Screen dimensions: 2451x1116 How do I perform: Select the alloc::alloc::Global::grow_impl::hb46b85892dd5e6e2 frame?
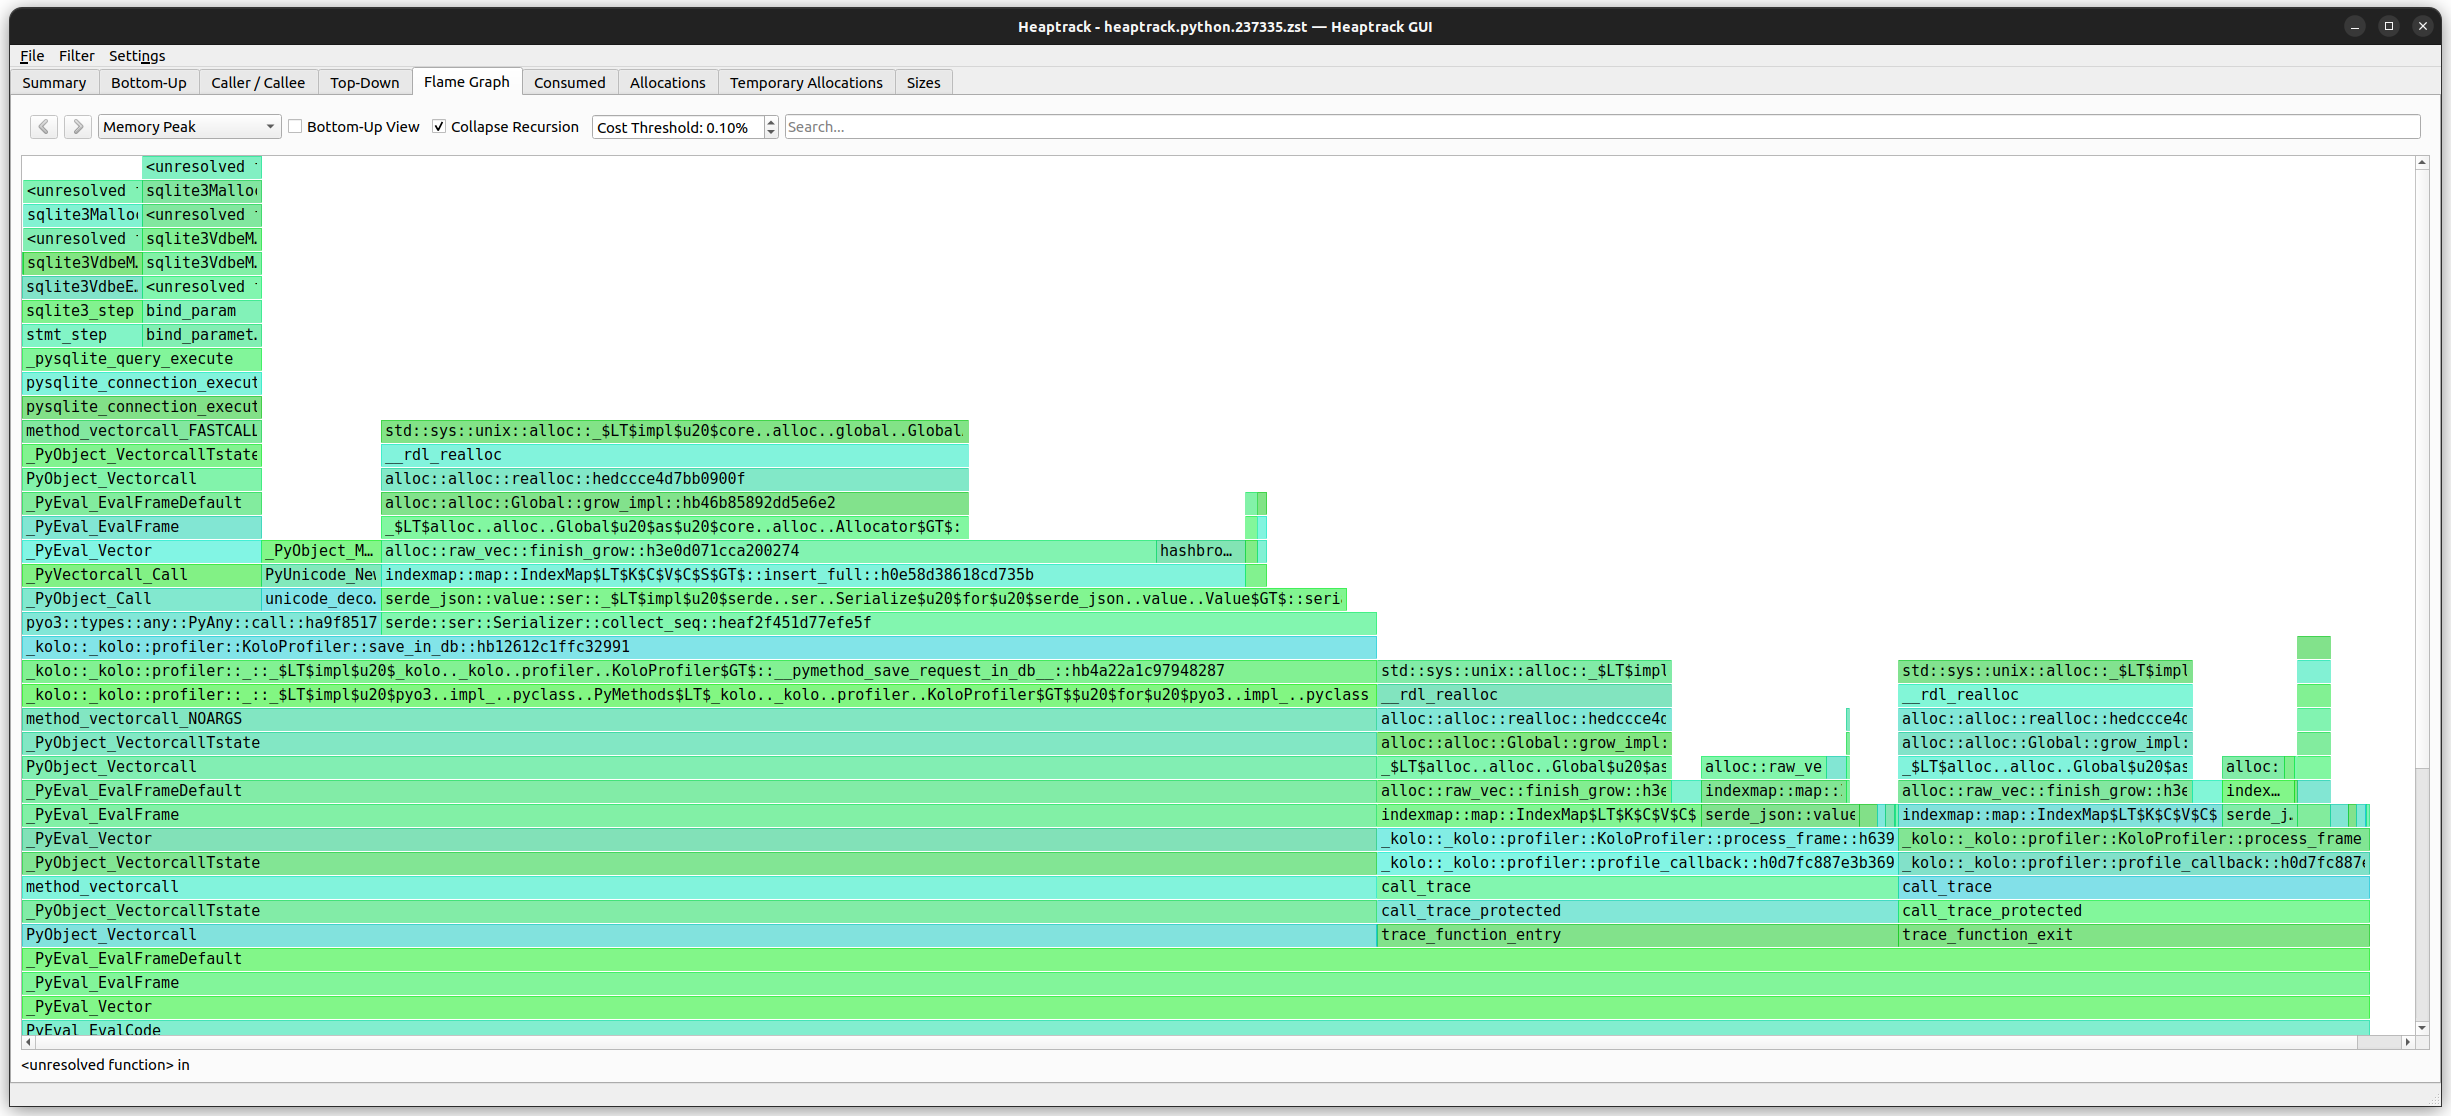coord(675,503)
